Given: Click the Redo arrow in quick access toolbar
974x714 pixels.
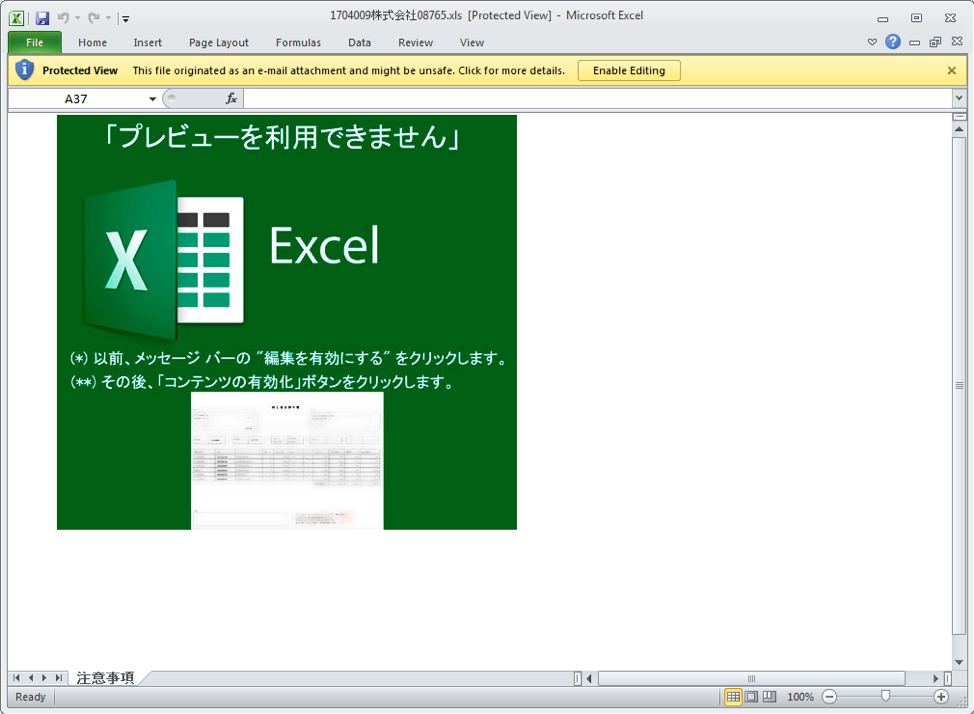Looking at the screenshot, I should pyautogui.click(x=94, y=18).
